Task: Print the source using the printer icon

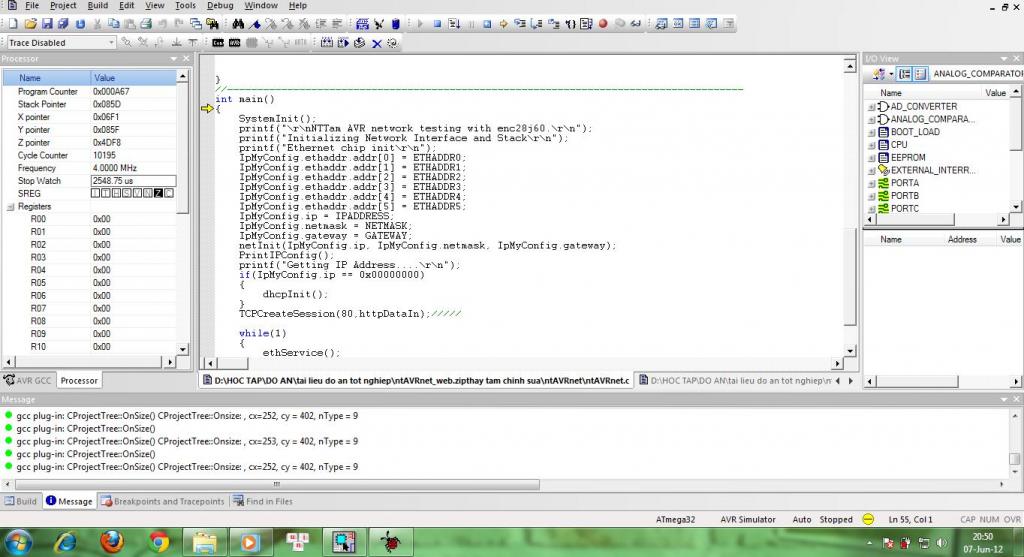Action: 146,24
